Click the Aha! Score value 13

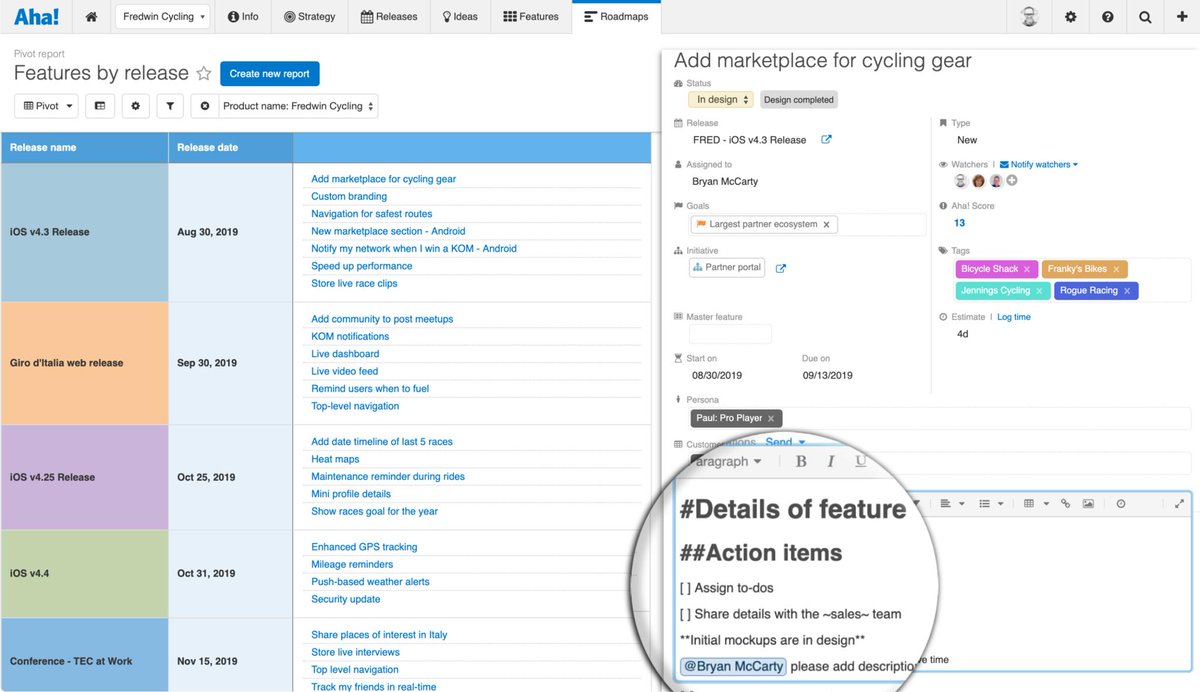pos(959,223)
